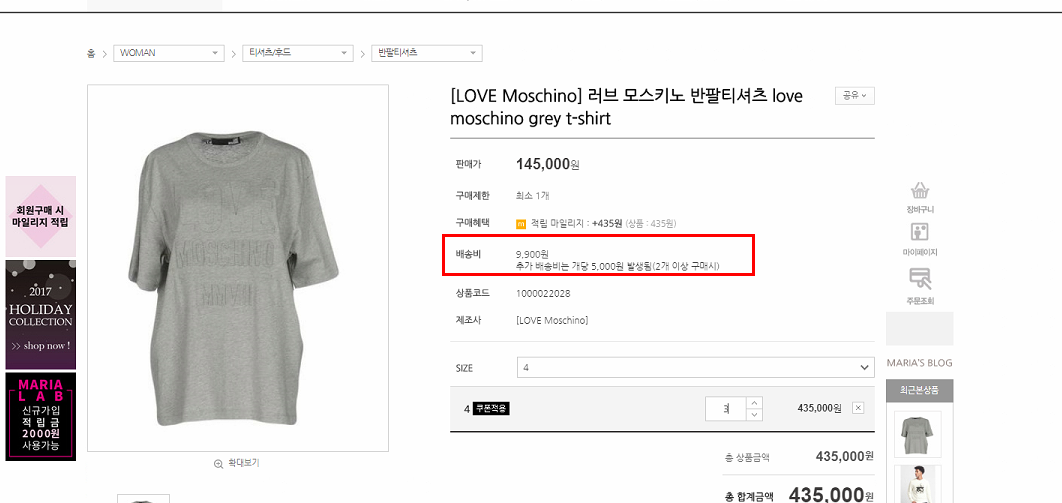Click the 홈 breadcrumb link
Screen dimensions: 1062x503
coord(91,53)
